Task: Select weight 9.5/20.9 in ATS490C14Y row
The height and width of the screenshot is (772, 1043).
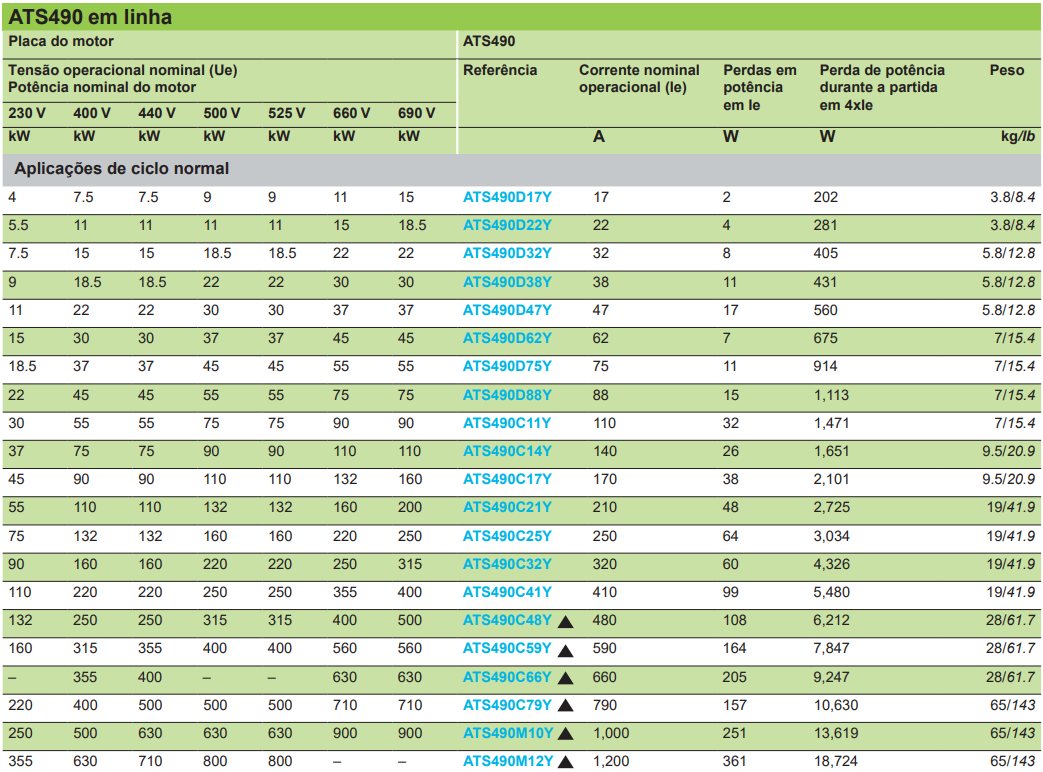Action: pos(1008,451)
